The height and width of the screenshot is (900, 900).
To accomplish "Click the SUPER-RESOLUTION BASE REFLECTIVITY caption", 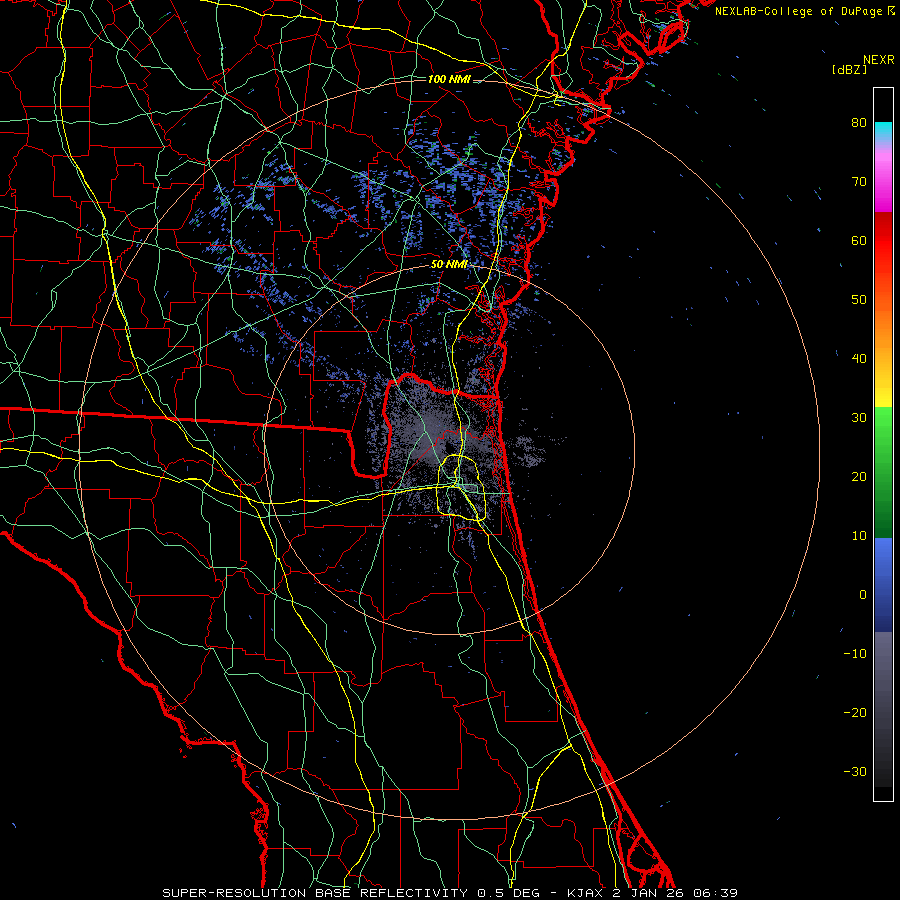I will 315,893.
